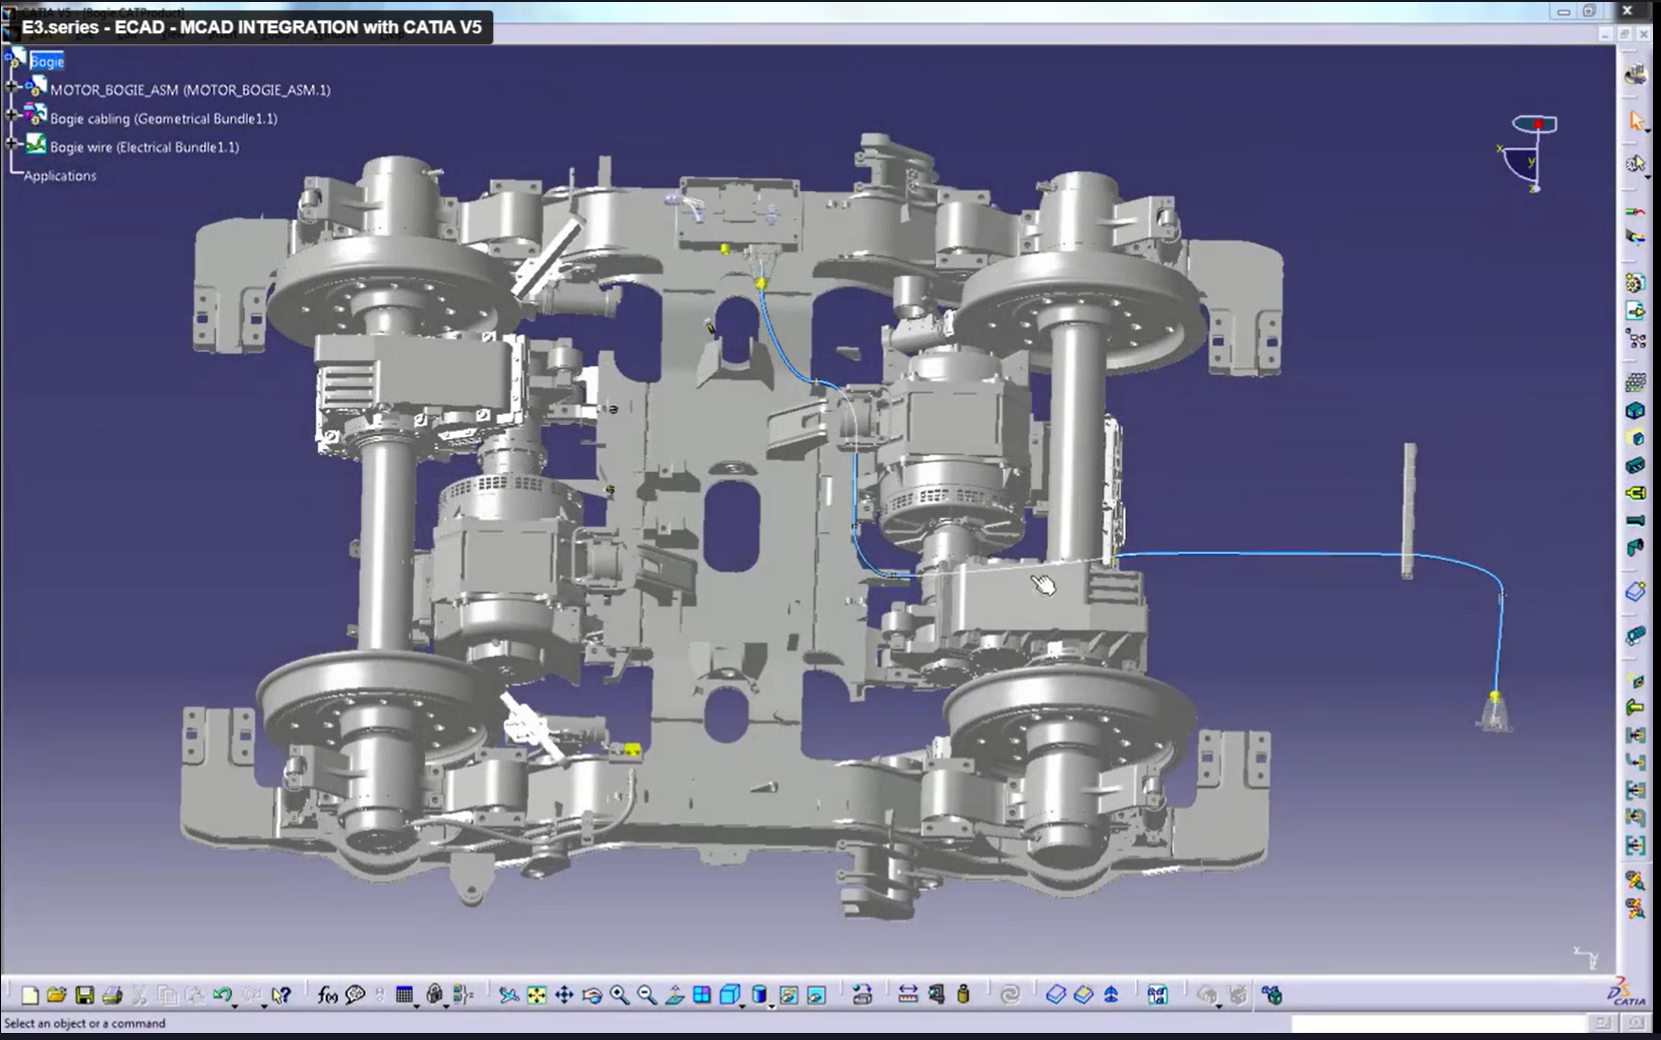Expand the Bogie cabling tree node
This screenshot has width=1661, height=1040.
coord(12,117)
